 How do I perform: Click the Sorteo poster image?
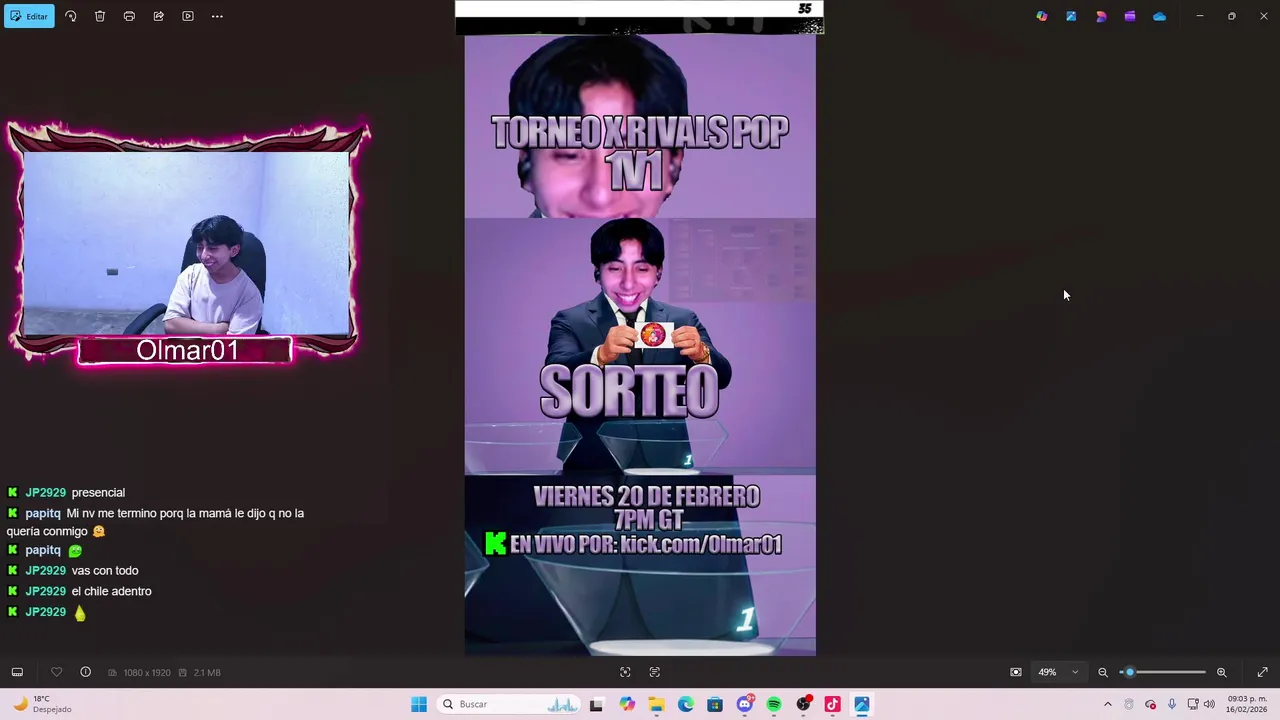click(640, 345)
